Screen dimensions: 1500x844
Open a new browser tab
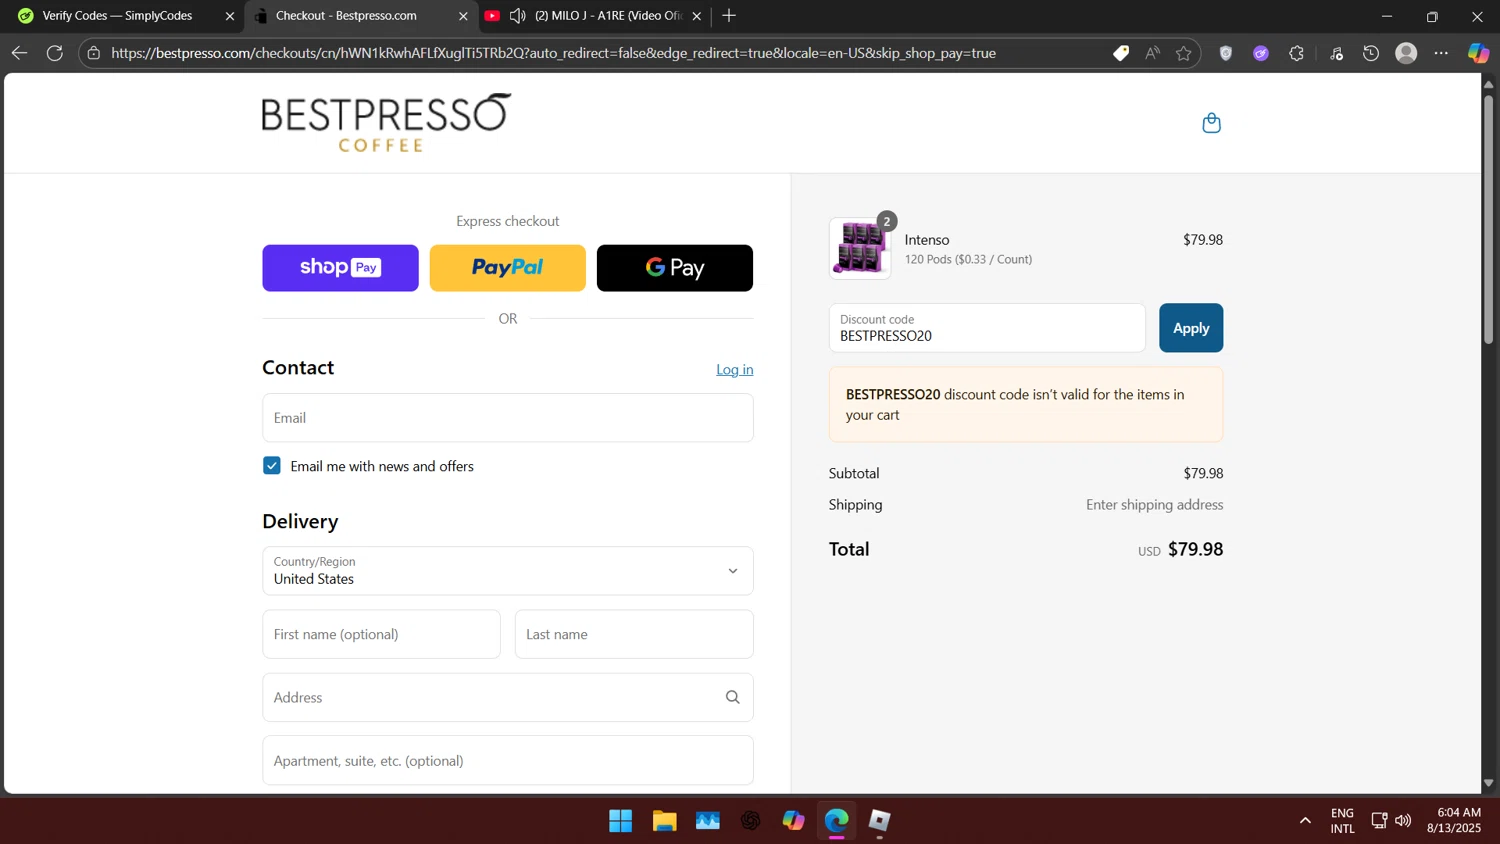tap(729, 16)
